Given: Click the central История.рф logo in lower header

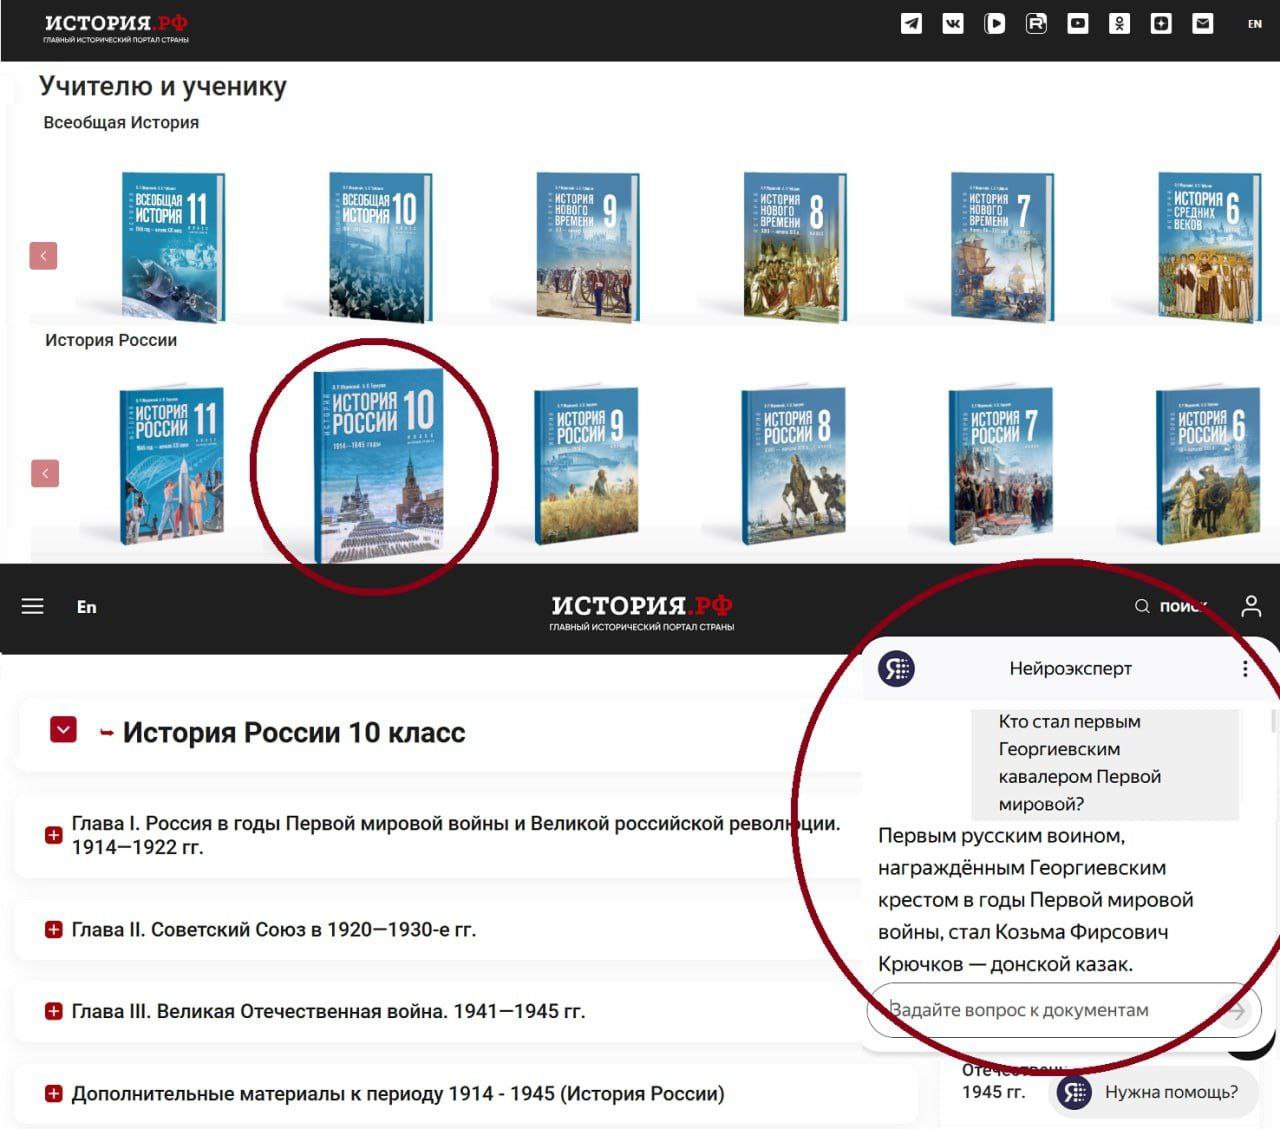Looking at the screenshot, I should [x=641, y=612].
